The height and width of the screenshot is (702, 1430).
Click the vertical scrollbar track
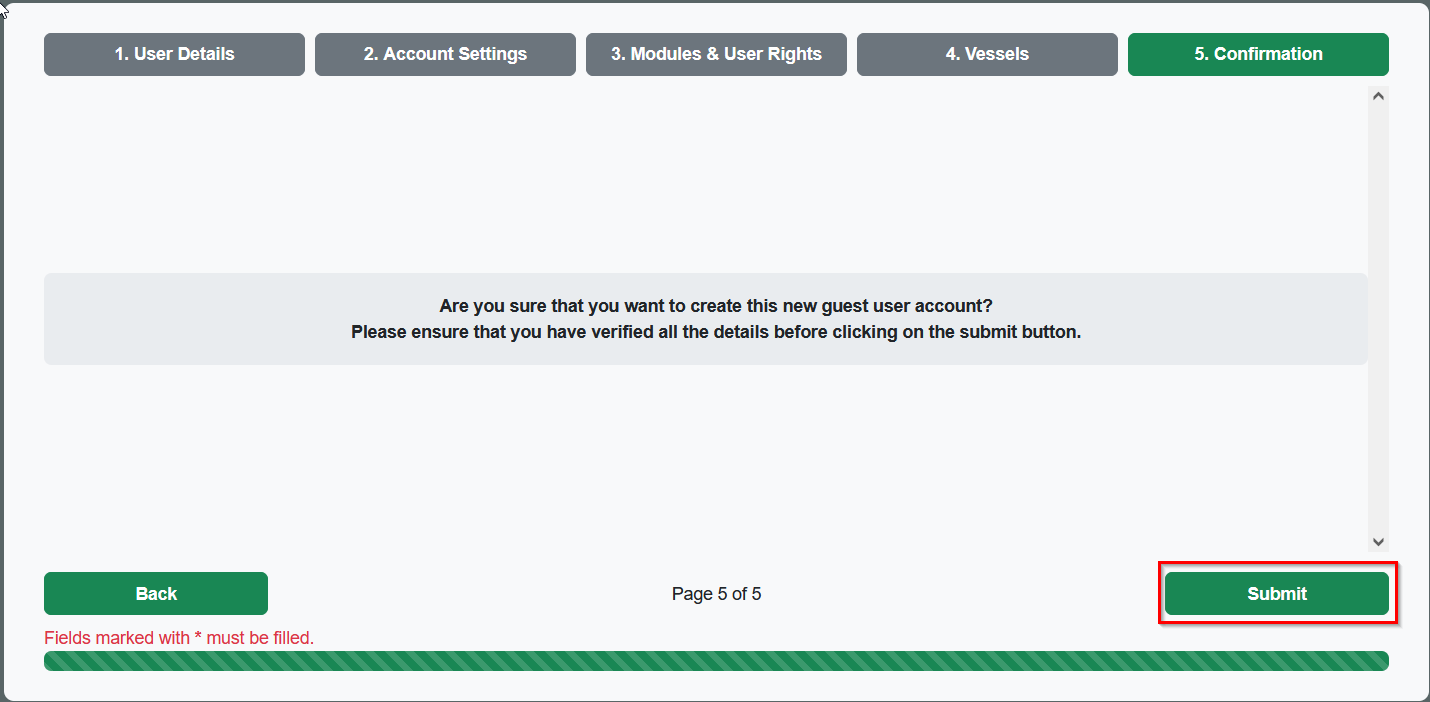tap(1378, 320)
